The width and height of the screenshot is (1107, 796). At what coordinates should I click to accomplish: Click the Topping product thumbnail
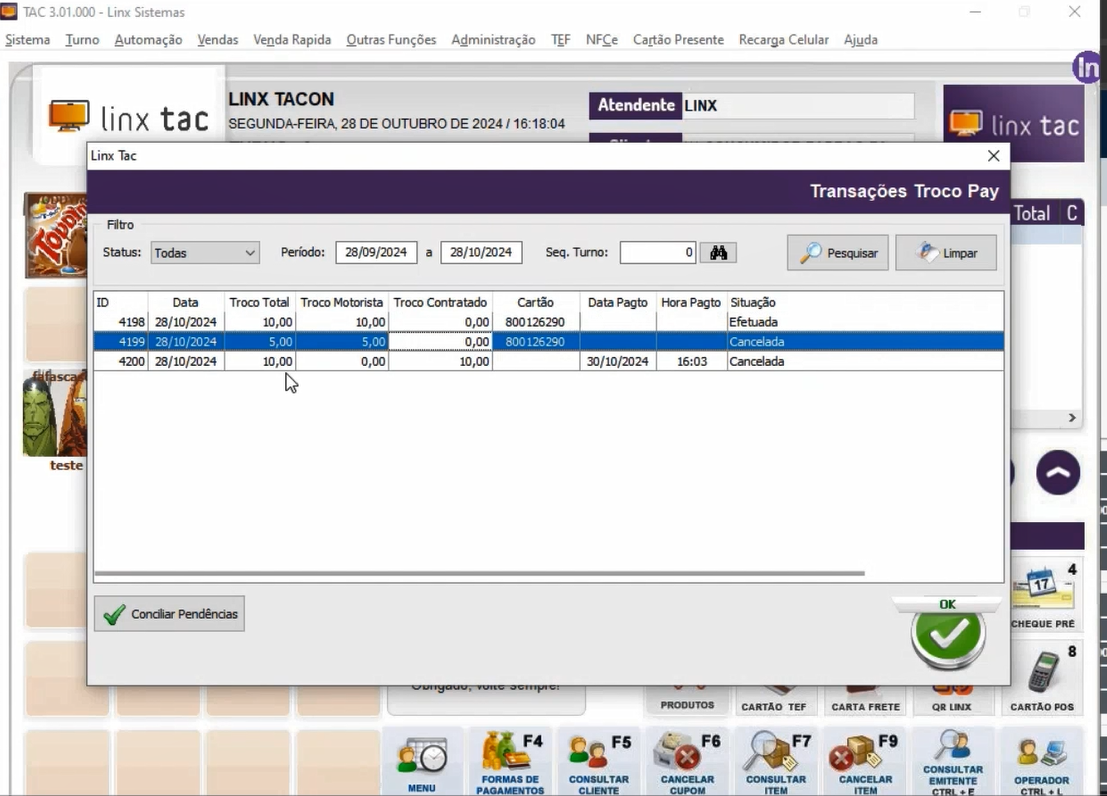click(x=55, y=236)
